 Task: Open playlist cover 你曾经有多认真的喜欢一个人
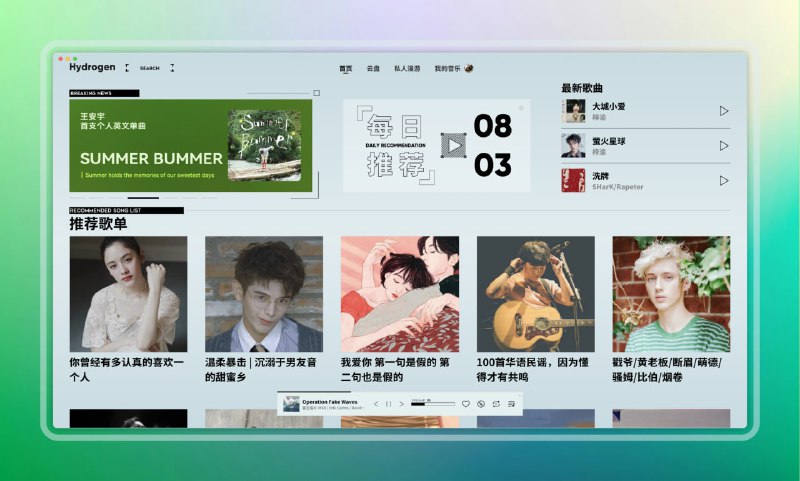[128, 294]
